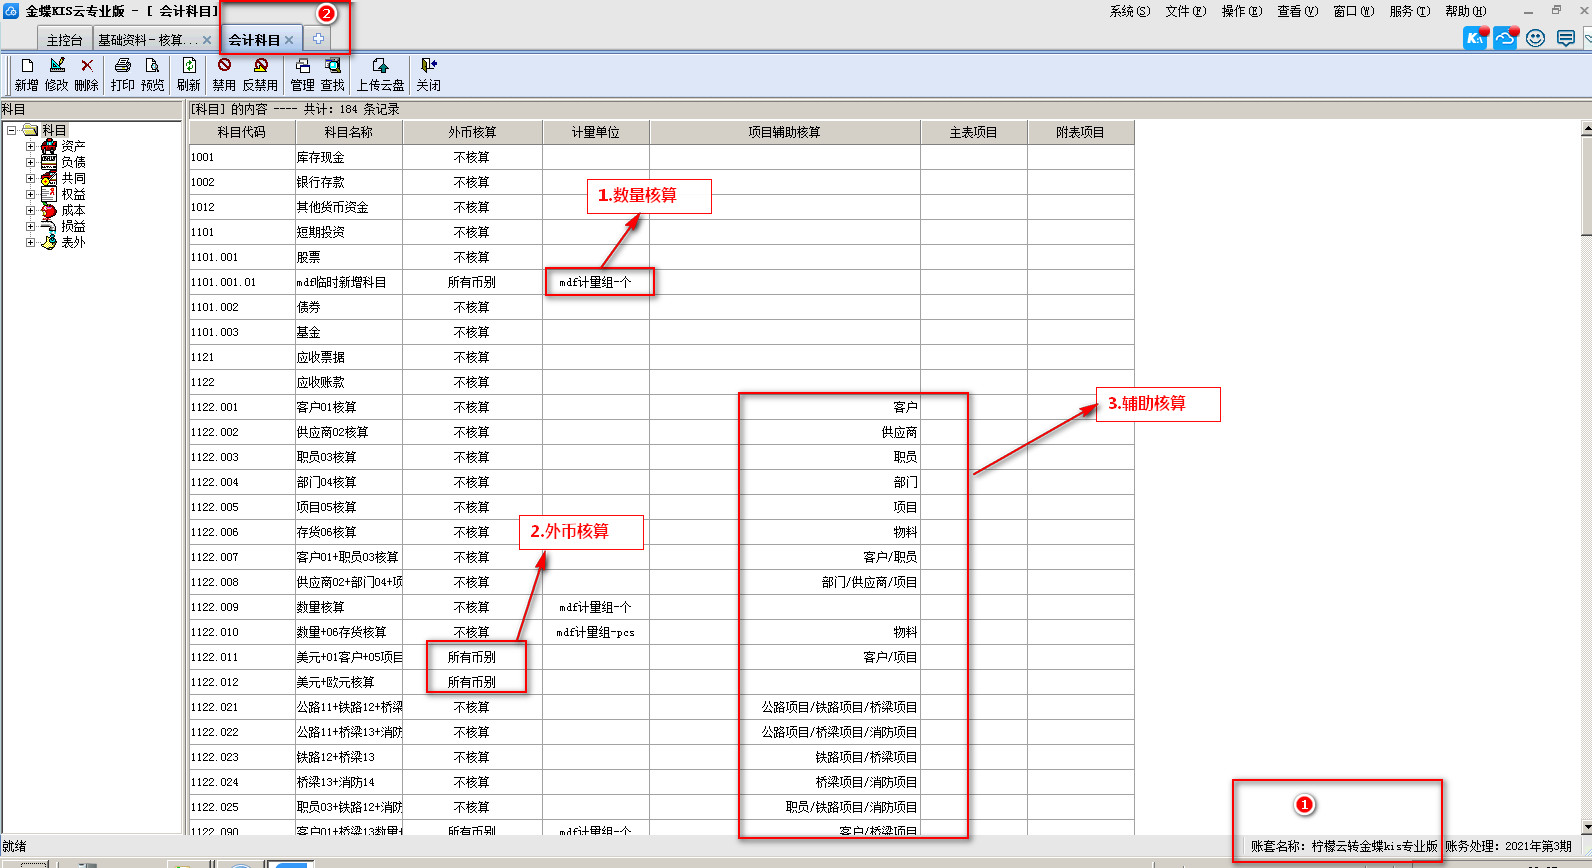Screen dimensions: 1592x868
Task: Disable the subject using the 禁用 icon
Action: click(224, 66)
